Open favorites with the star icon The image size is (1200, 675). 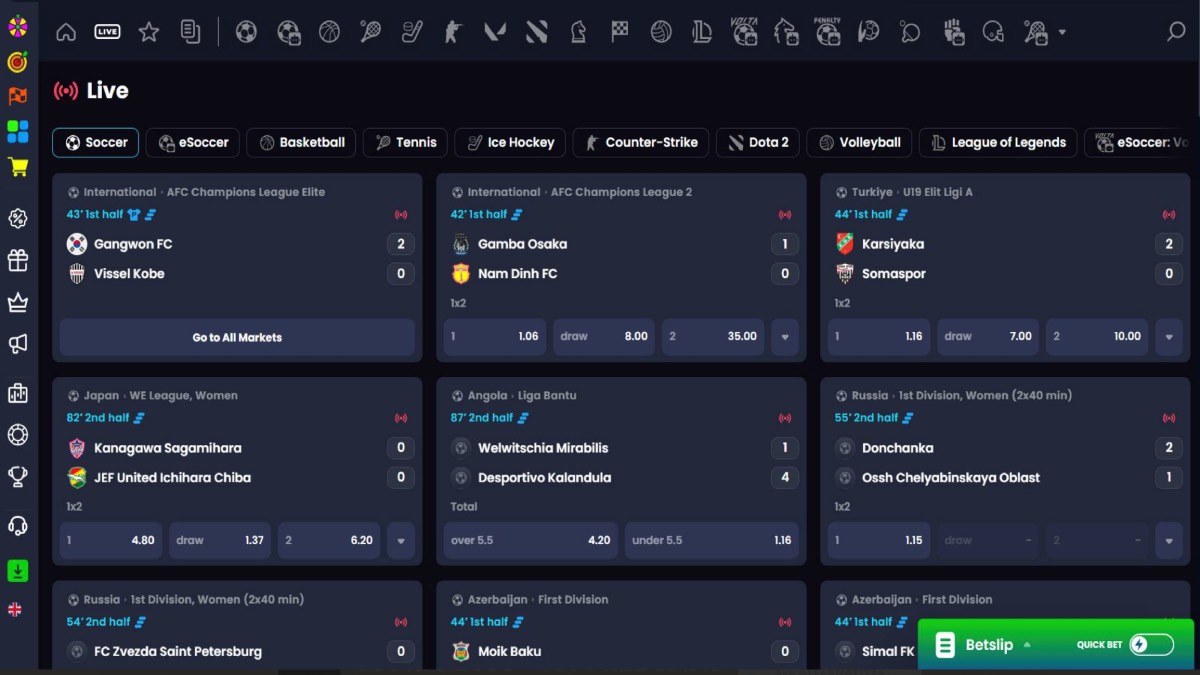point(149,32)
